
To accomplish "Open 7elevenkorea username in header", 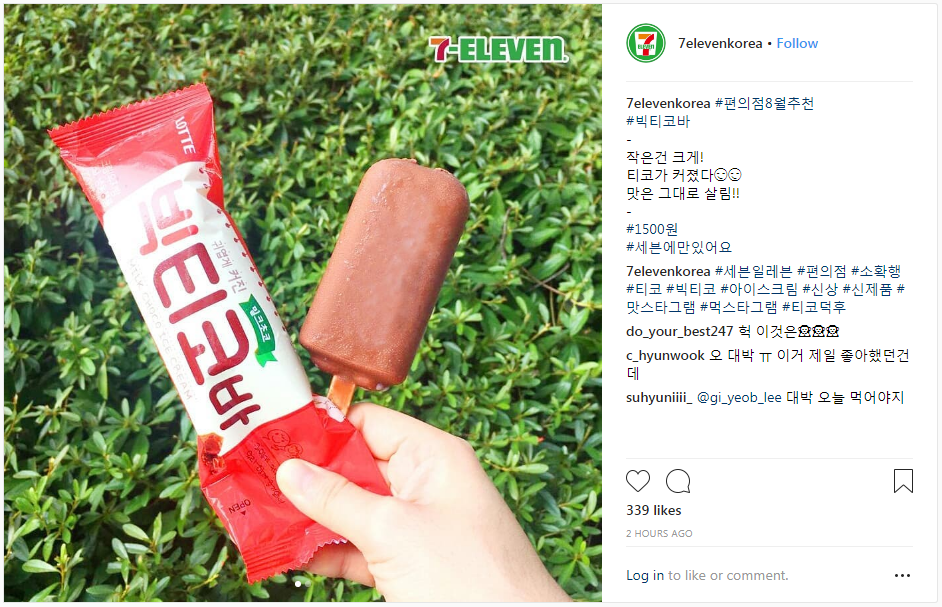I will tap(720, 43).
